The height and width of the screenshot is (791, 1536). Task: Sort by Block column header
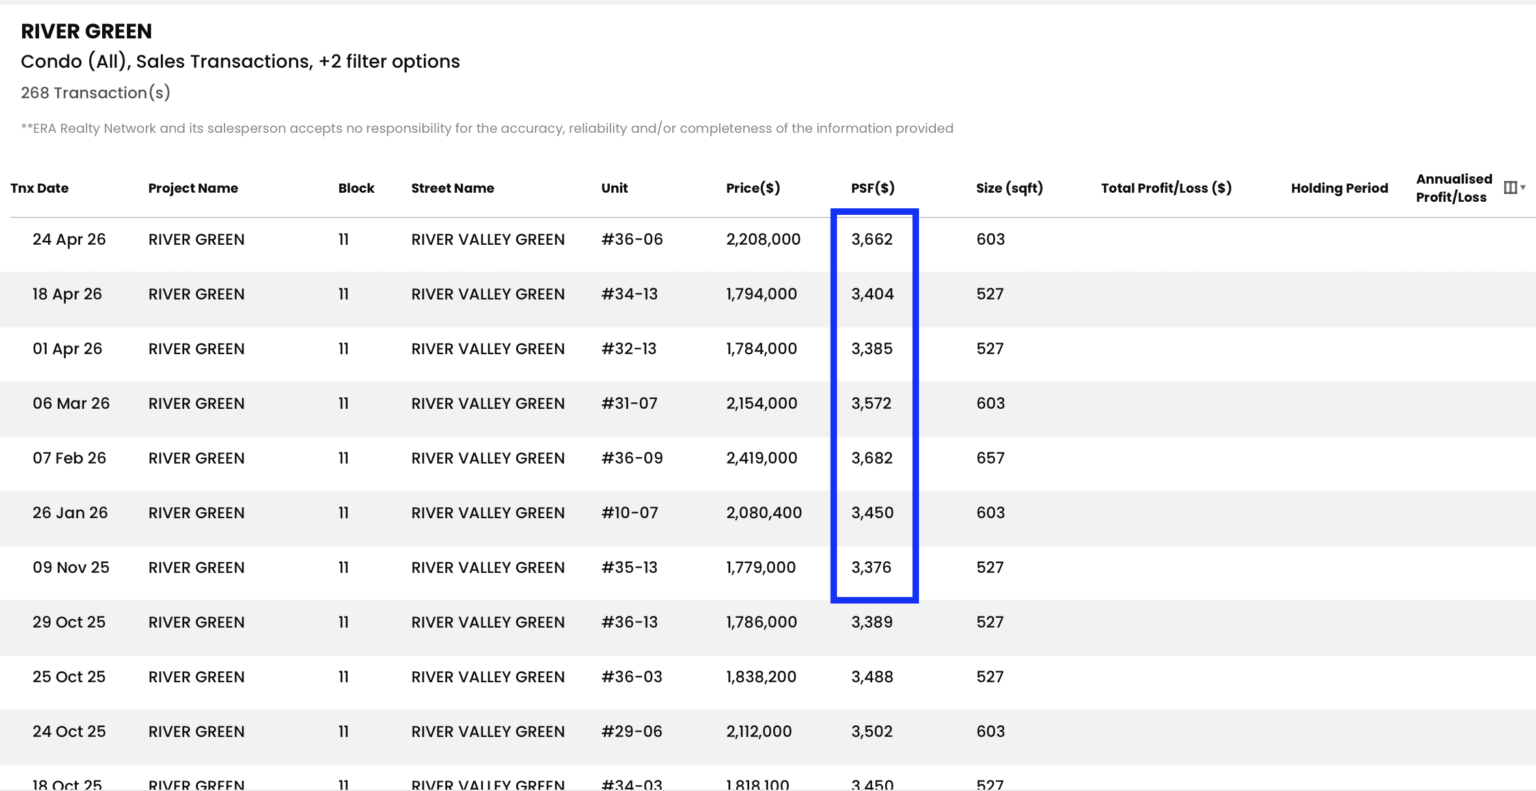[x=356, y=188]
